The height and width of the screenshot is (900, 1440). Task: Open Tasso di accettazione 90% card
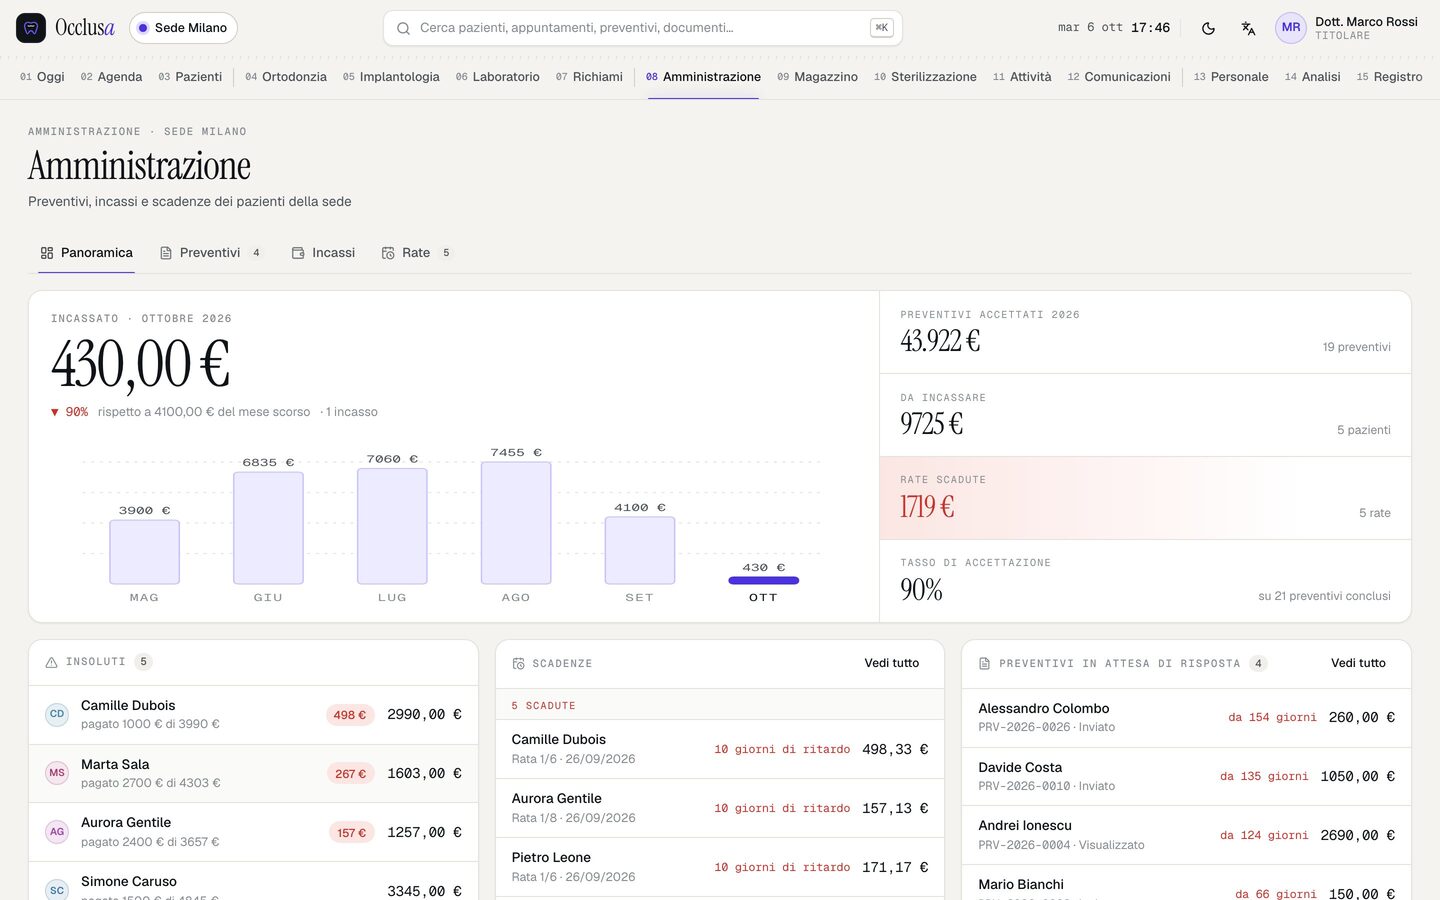[x=1145, y=581]
